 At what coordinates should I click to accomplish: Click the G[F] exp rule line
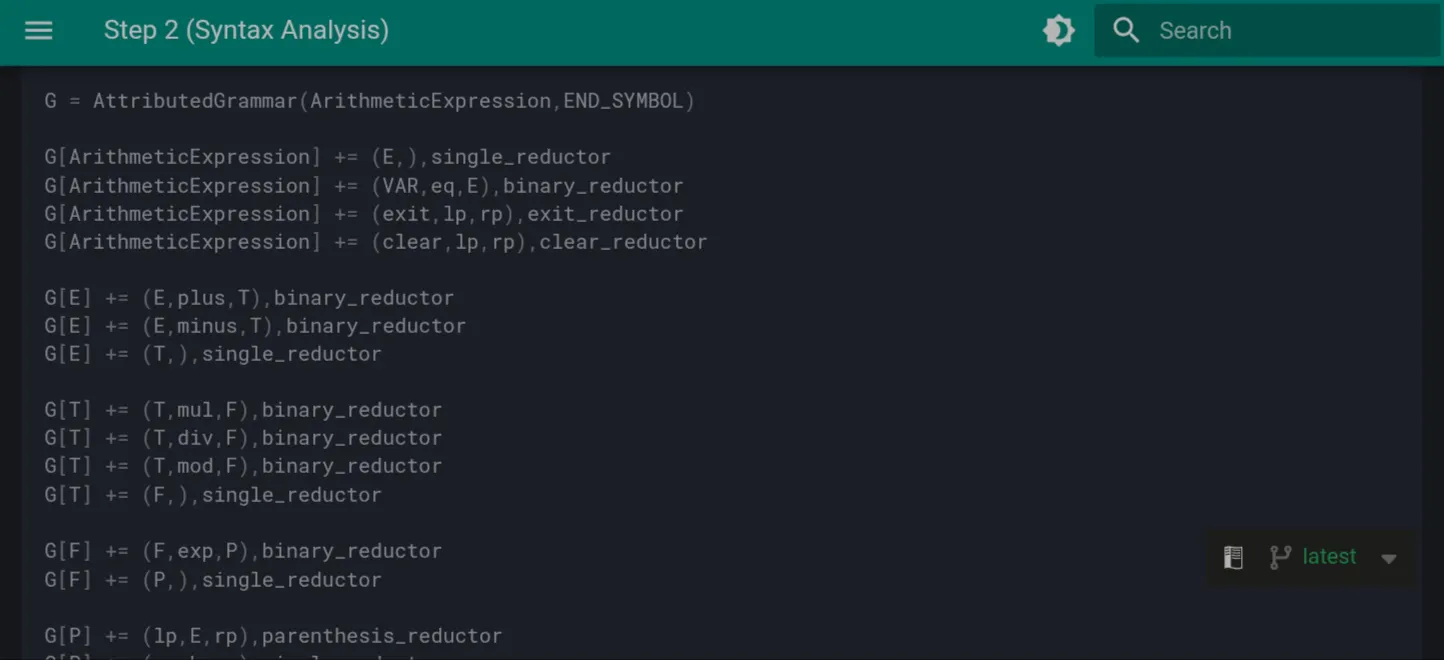pos(243,551)
